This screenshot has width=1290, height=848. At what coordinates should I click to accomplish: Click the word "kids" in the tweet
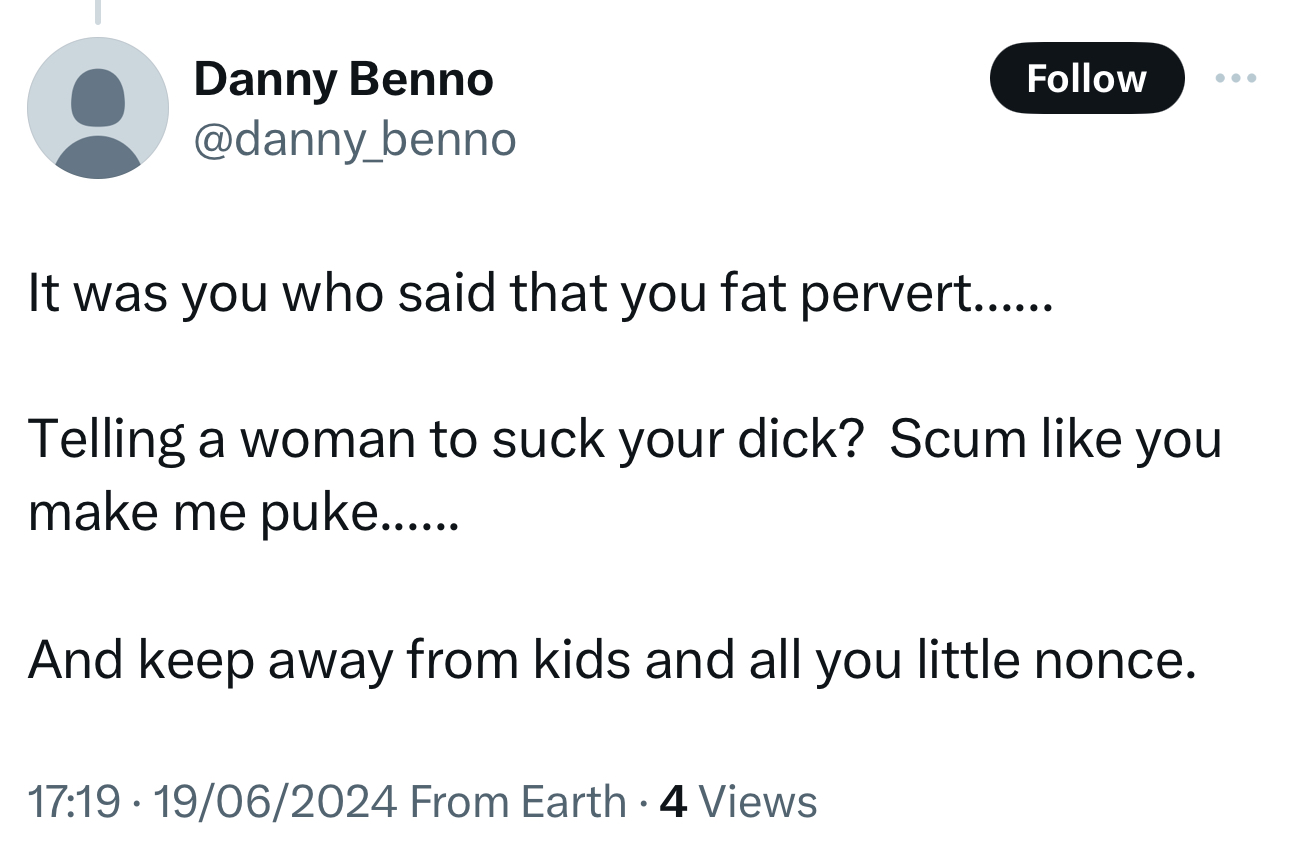pyautogui.click(x=581, y=659)
